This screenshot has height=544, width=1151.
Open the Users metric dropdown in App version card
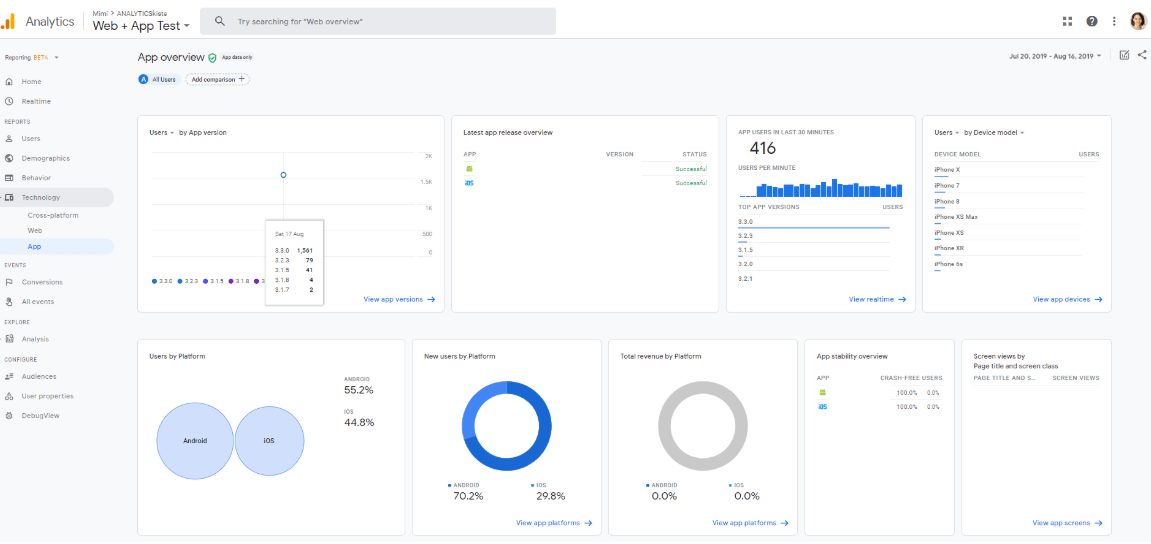tap(161, 132)
